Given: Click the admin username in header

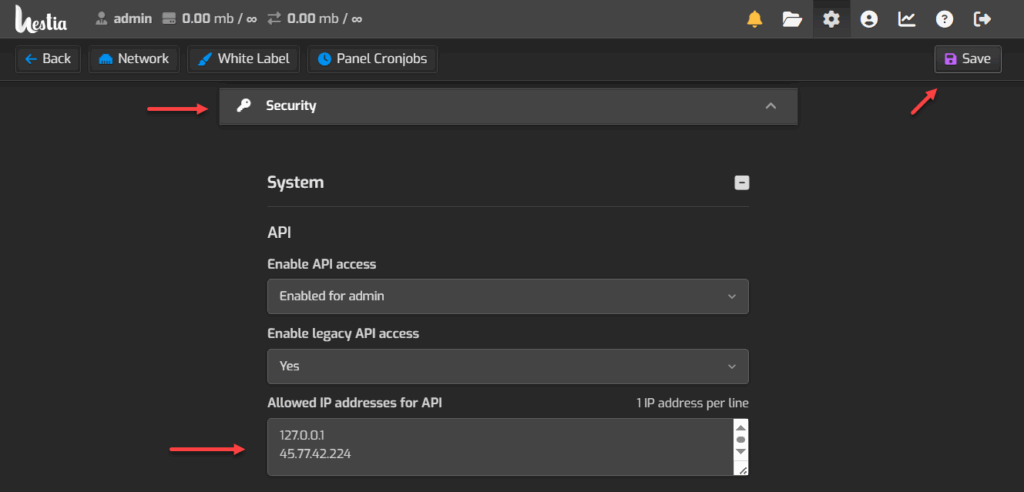Looking at the screenshot, I should (x=132, y=19).
